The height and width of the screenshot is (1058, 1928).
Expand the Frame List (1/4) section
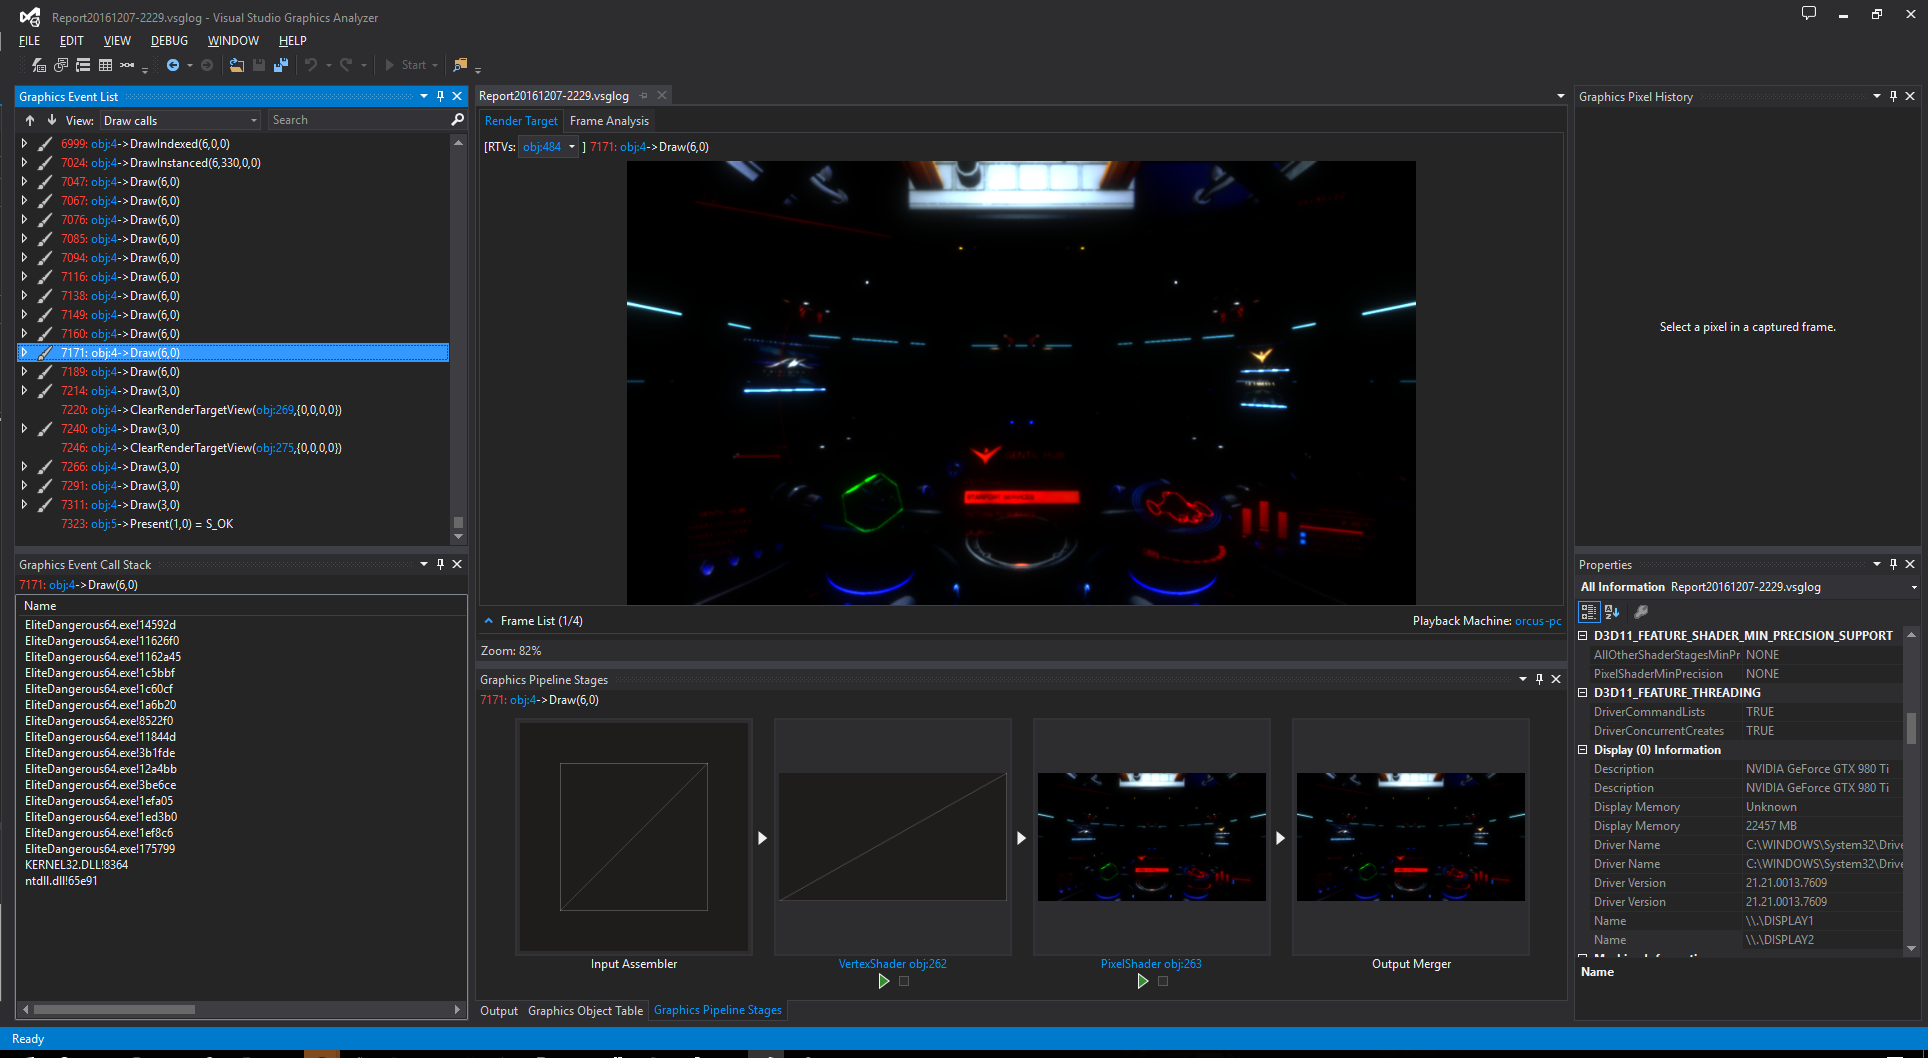click(489, 621)
